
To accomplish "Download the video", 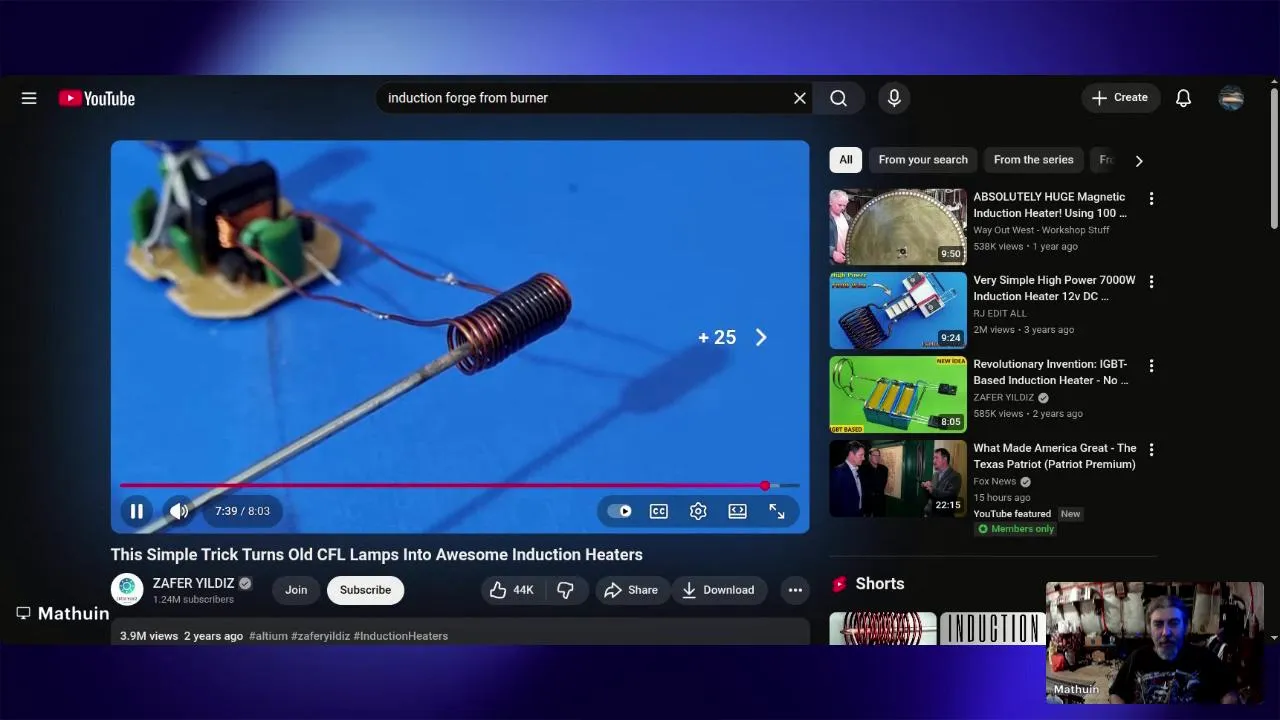I will click(x=719, y=590).
